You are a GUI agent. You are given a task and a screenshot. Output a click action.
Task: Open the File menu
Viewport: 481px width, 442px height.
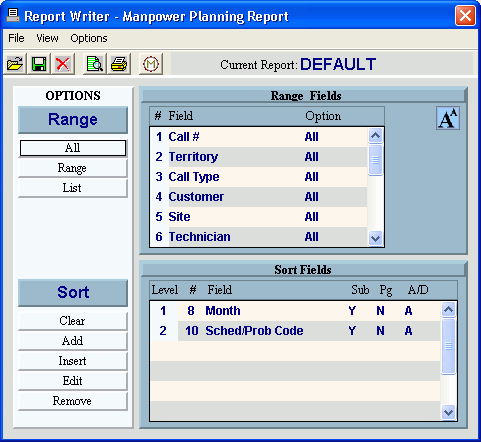coord(16,38)
